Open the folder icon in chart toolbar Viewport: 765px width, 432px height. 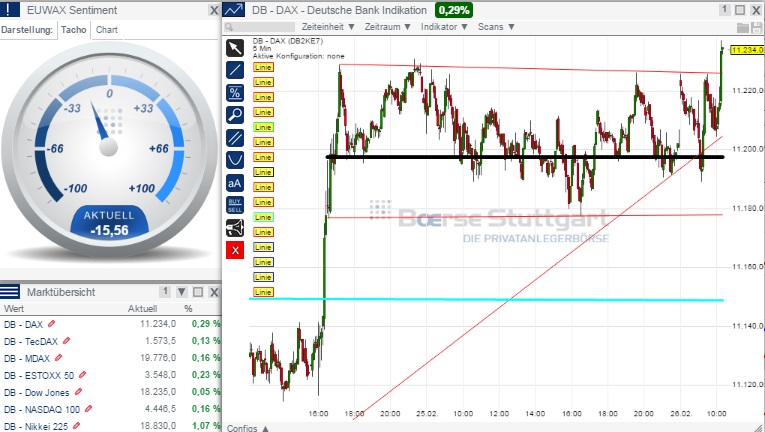click(743, 27)
